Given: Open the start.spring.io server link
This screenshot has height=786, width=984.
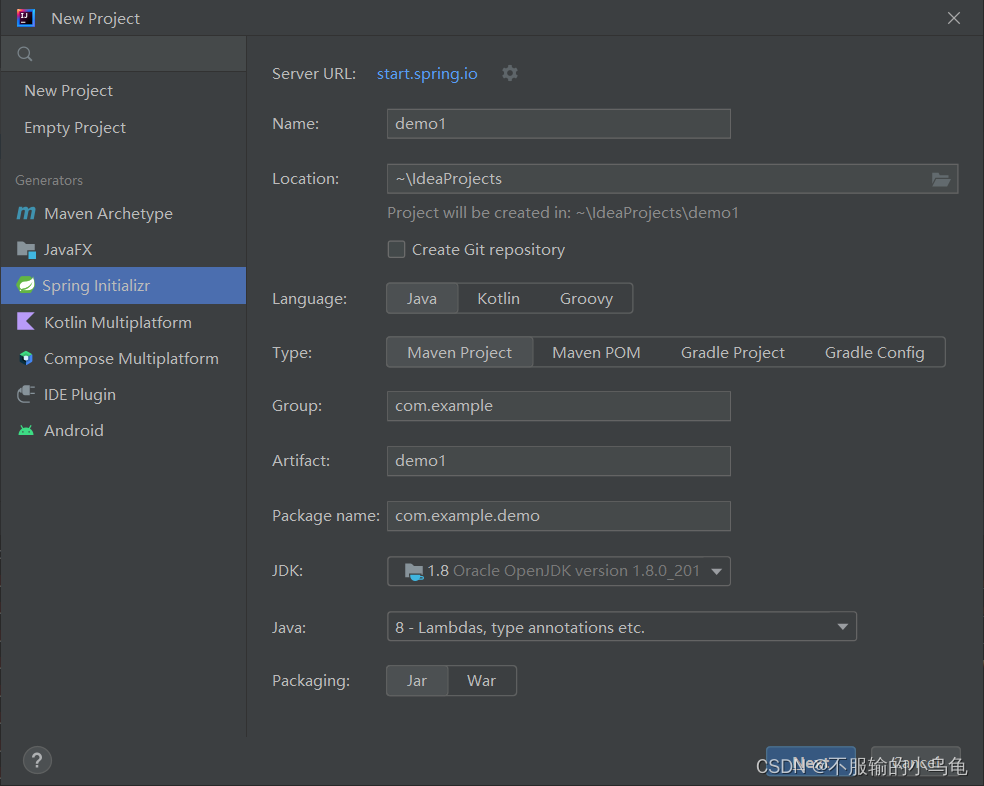Looking at the screenshot, I should tap(427, 74).
